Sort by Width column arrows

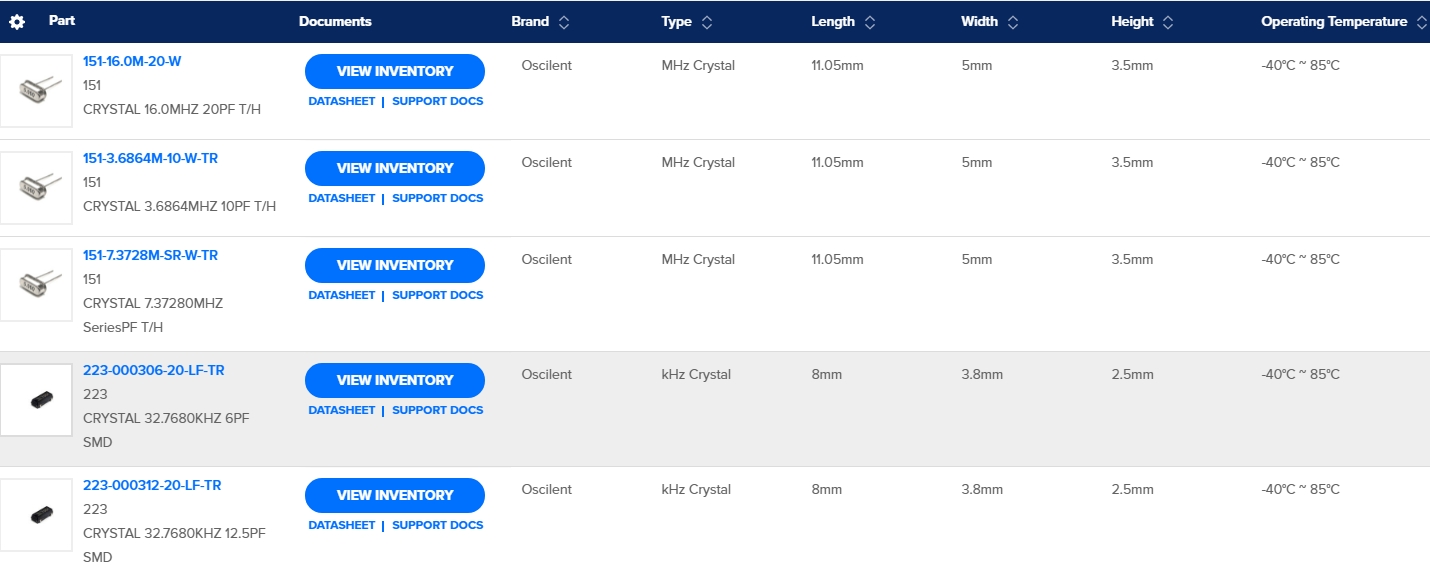[x=1013, y=22]
